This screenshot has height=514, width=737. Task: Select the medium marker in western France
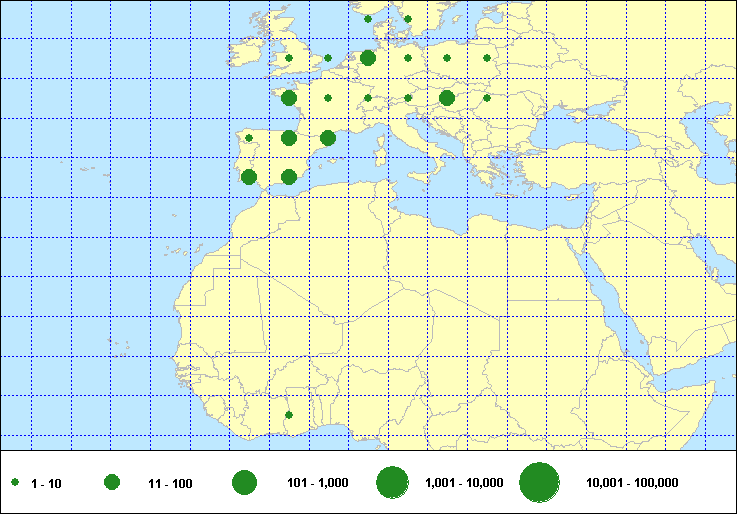[289, 98]
